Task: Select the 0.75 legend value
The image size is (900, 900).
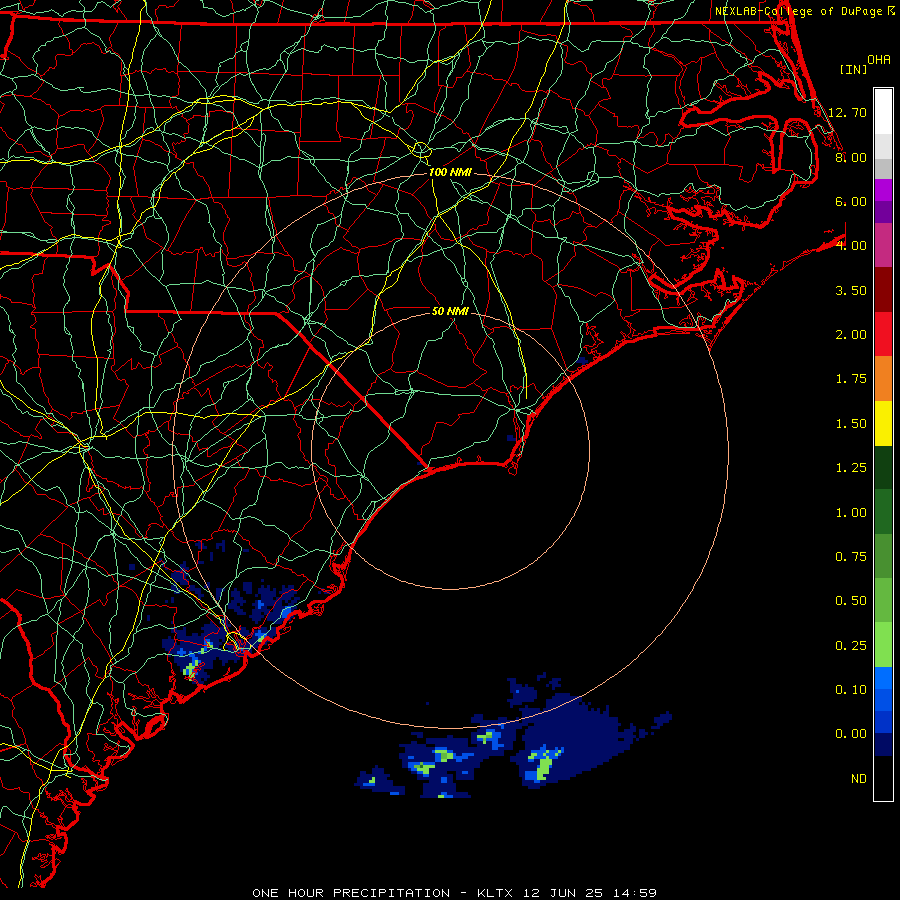Action: [x=851, y=557]
